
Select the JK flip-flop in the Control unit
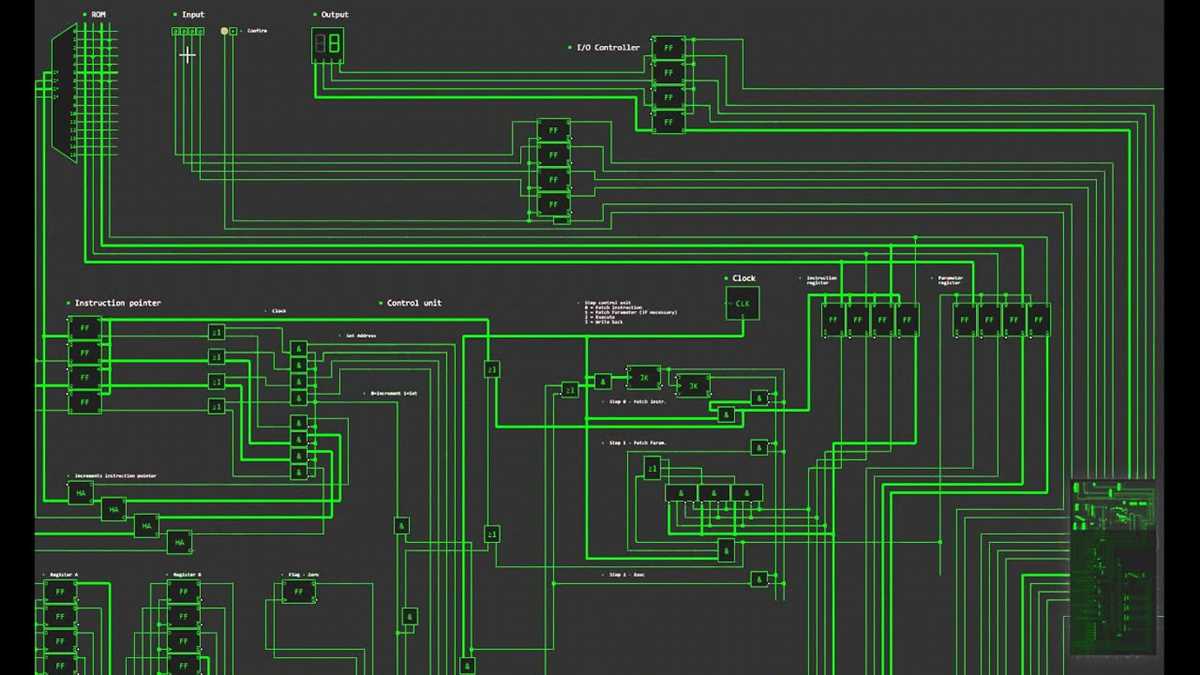point(643,378)
